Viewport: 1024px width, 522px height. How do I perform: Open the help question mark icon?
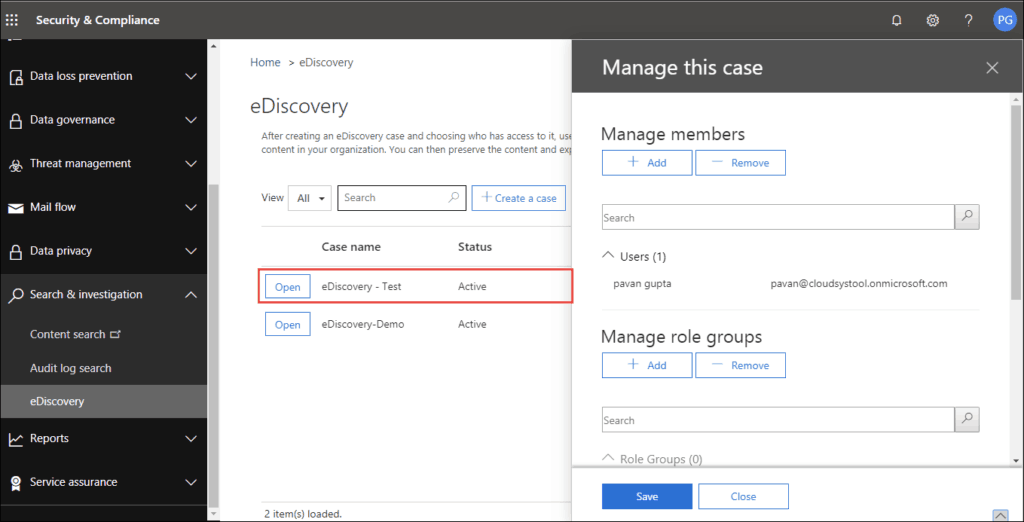[x=968, y=20]
